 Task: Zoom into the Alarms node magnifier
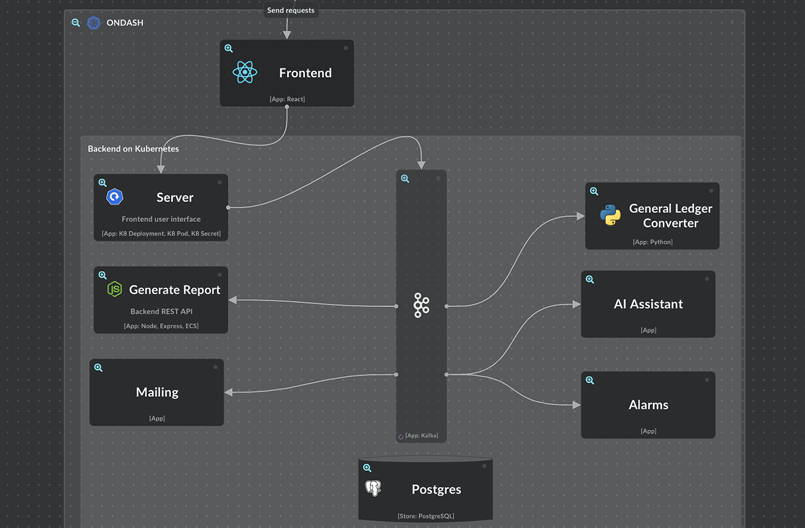click(x=590, y=380)
